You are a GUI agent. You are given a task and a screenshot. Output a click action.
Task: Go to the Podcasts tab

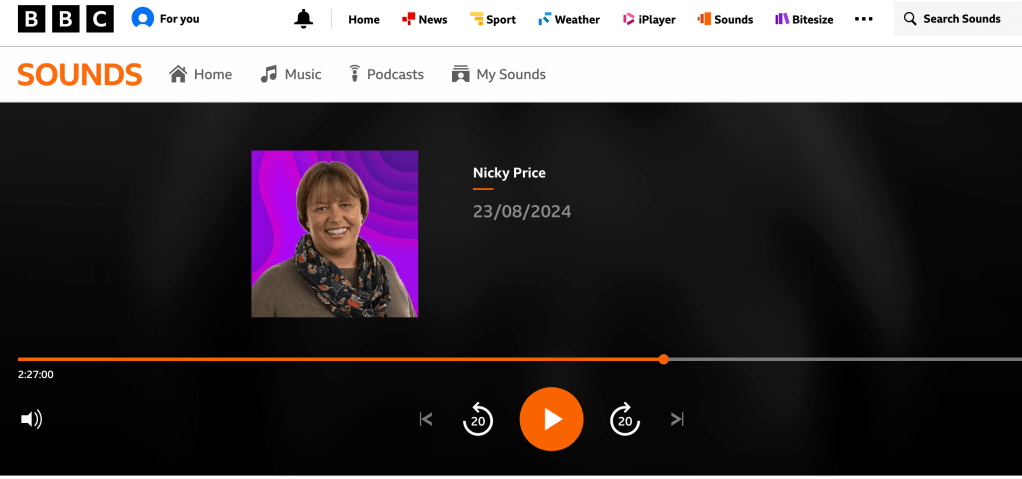[385, 74]
